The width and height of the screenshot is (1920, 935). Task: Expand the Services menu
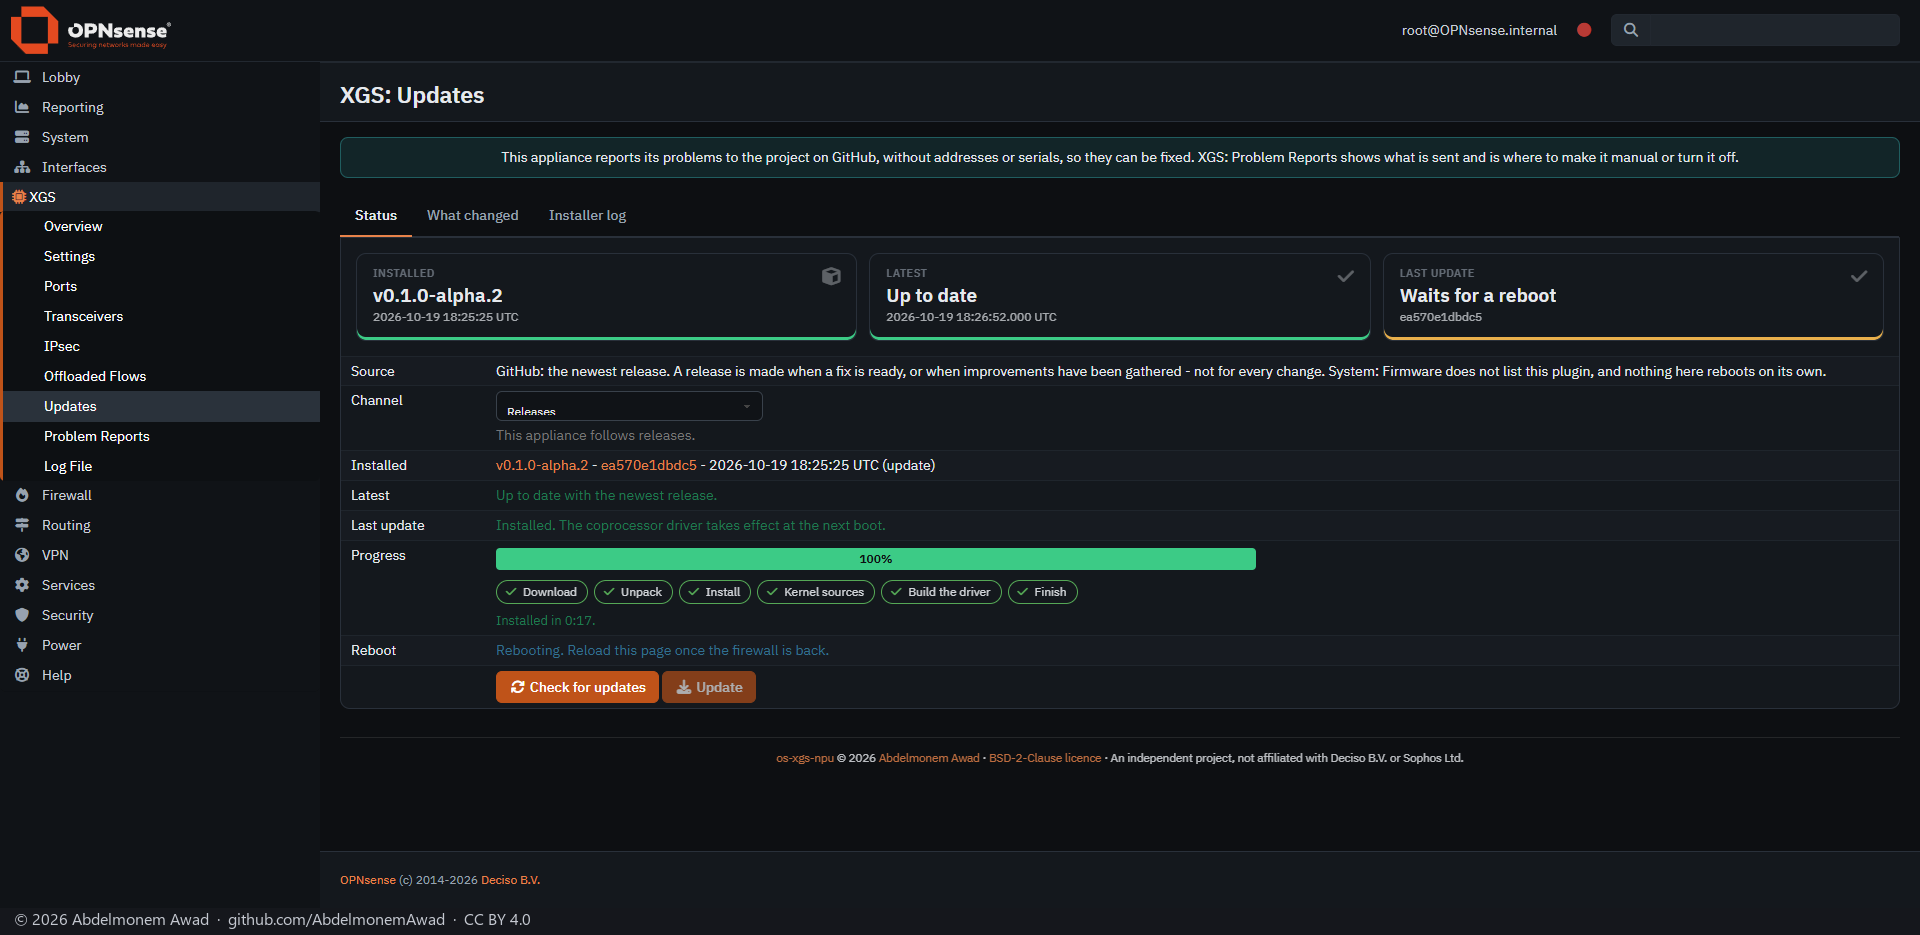tap(160, 585)
